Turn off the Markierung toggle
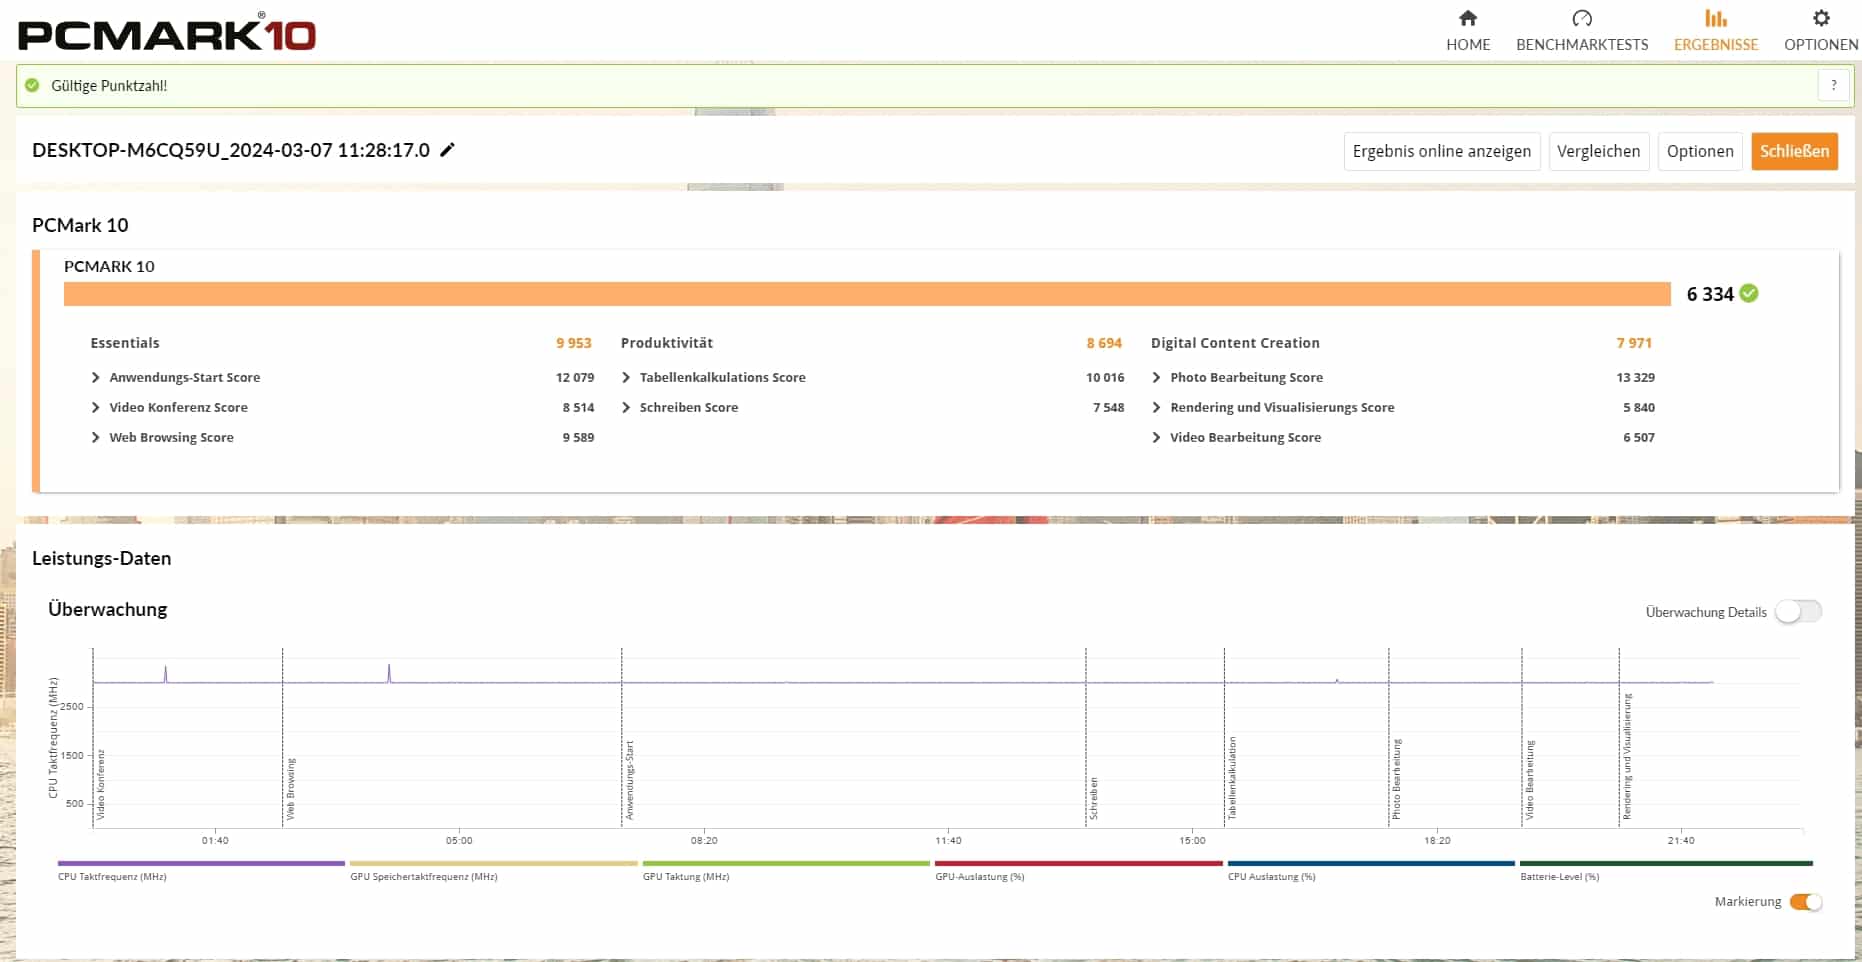The height and width of the screenshot is (962, 1862). (x=1805, y=902)
